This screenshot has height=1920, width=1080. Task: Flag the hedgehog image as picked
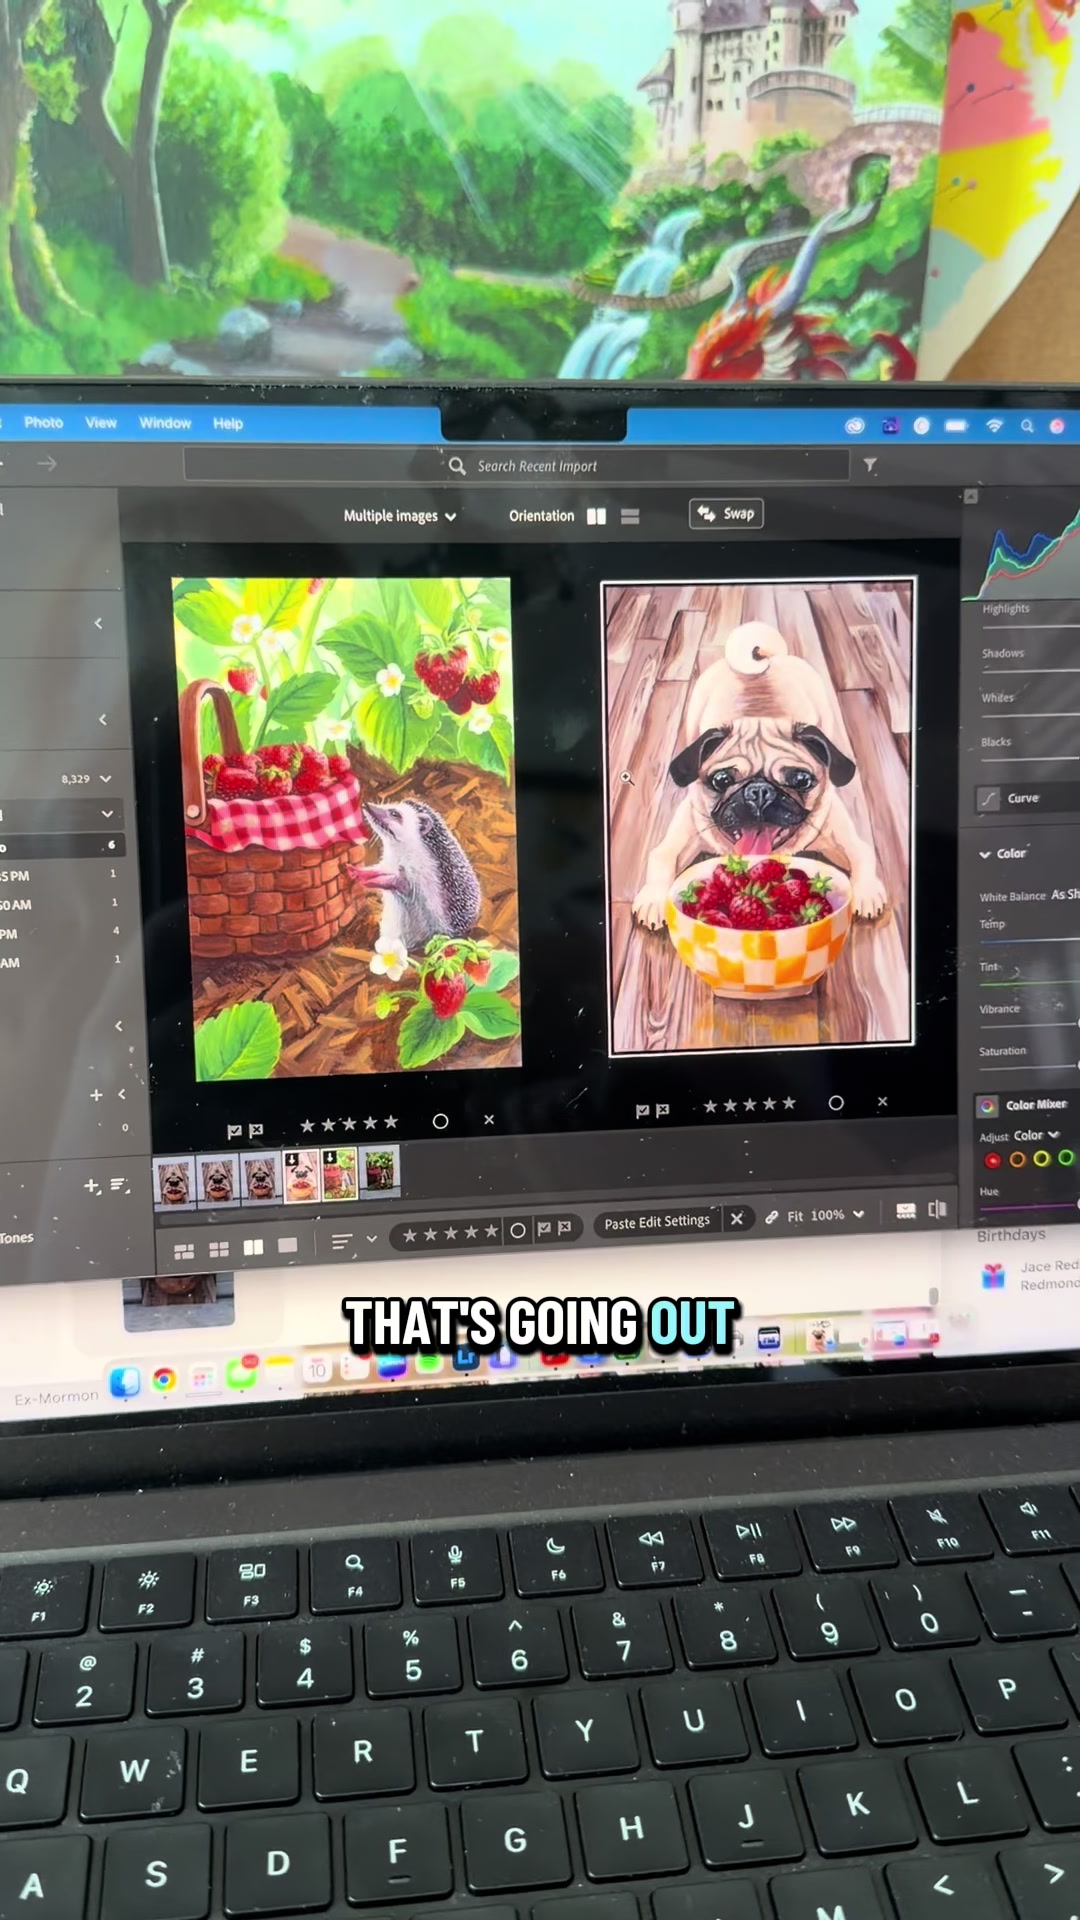pyautogui.click(x=234, y=1131)
